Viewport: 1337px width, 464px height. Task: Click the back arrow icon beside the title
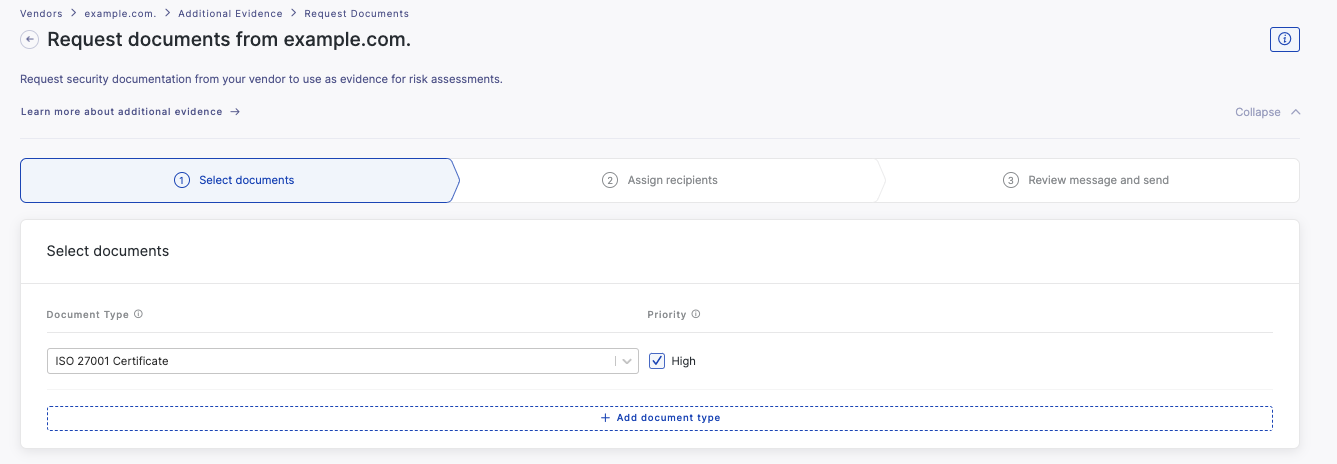(x=30, y=40)
